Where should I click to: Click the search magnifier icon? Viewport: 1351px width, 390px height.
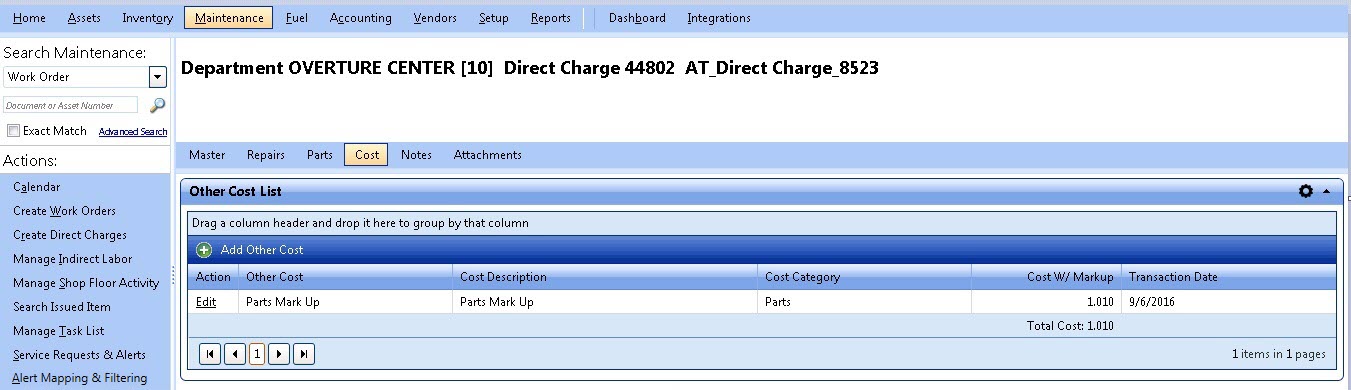point(157,105)
